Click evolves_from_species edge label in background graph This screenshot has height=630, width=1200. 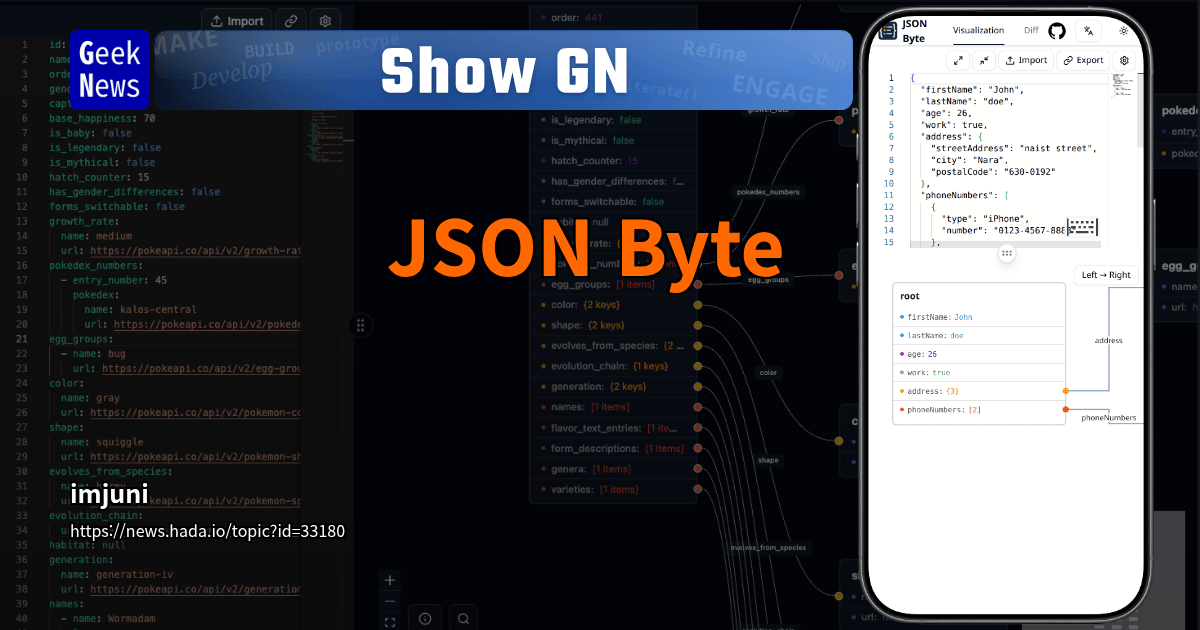coord(768,548)
